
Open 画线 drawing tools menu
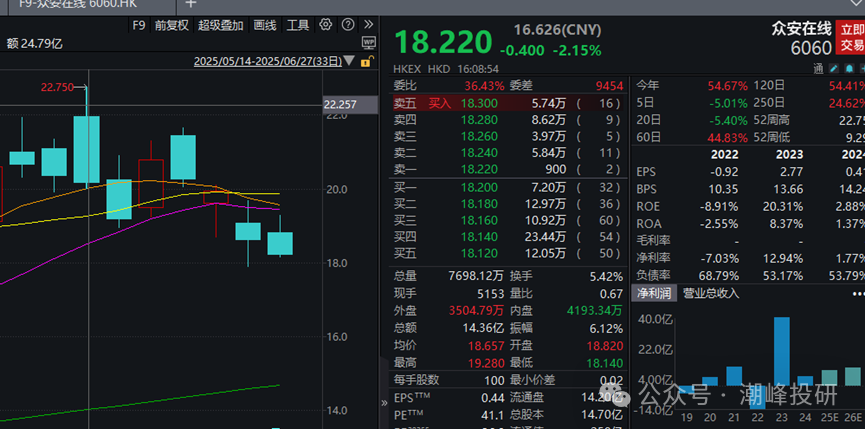pos(265,25)
